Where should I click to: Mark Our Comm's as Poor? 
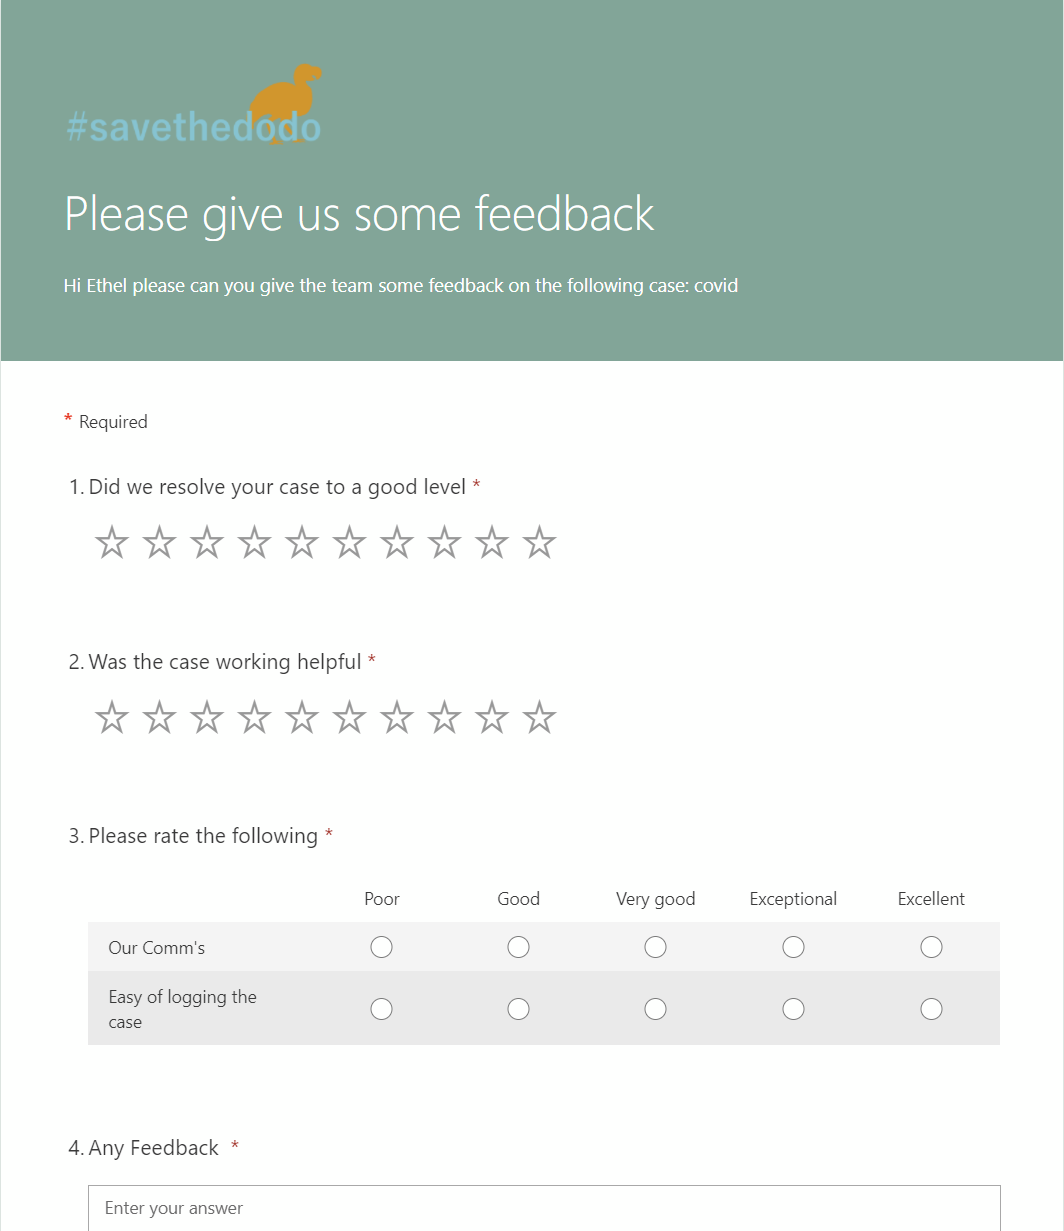381,947
